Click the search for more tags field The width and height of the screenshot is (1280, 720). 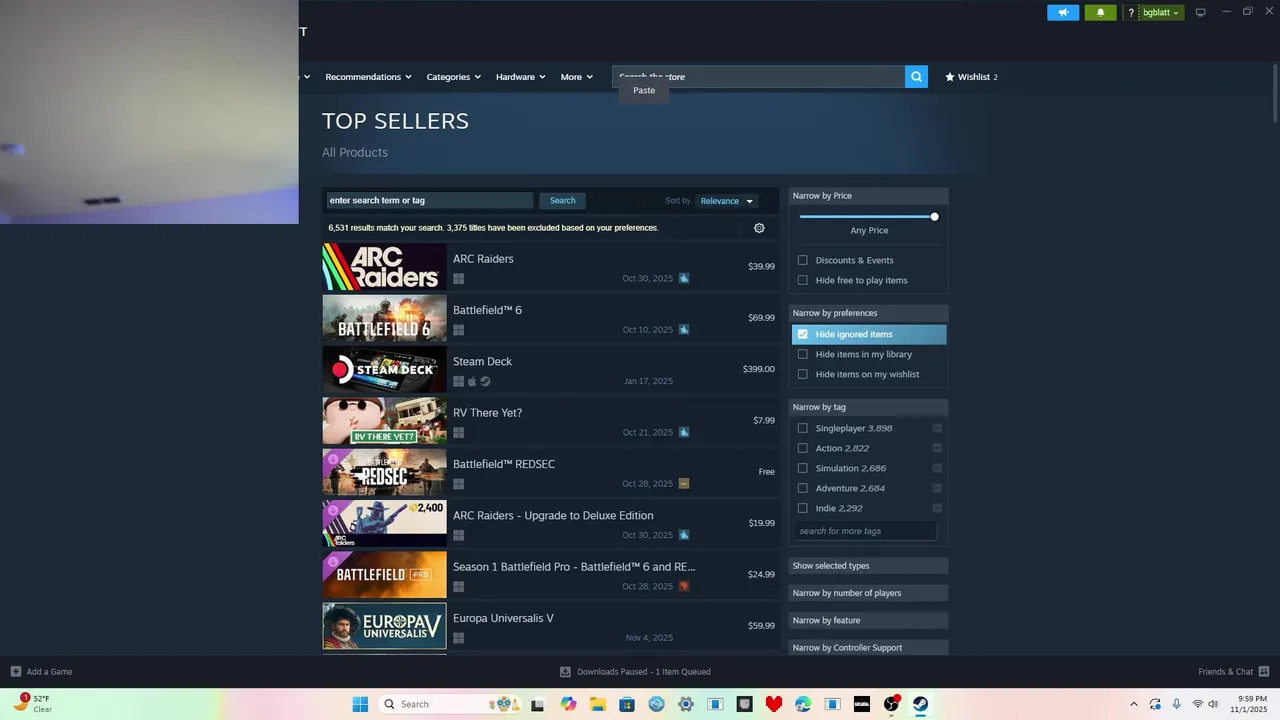point(866,531)
